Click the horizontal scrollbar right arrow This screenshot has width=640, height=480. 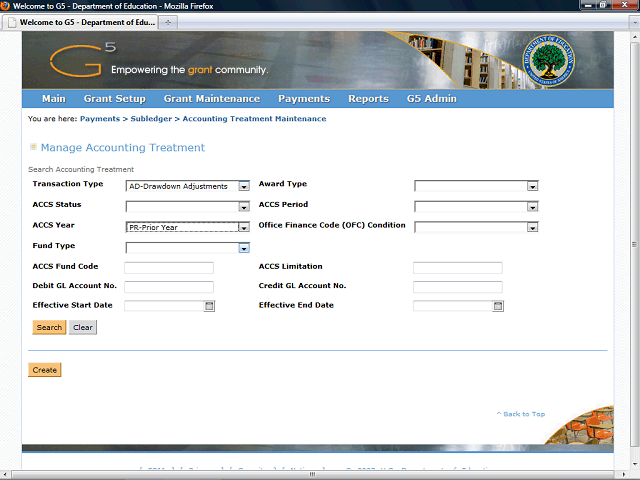coord(624,474)
